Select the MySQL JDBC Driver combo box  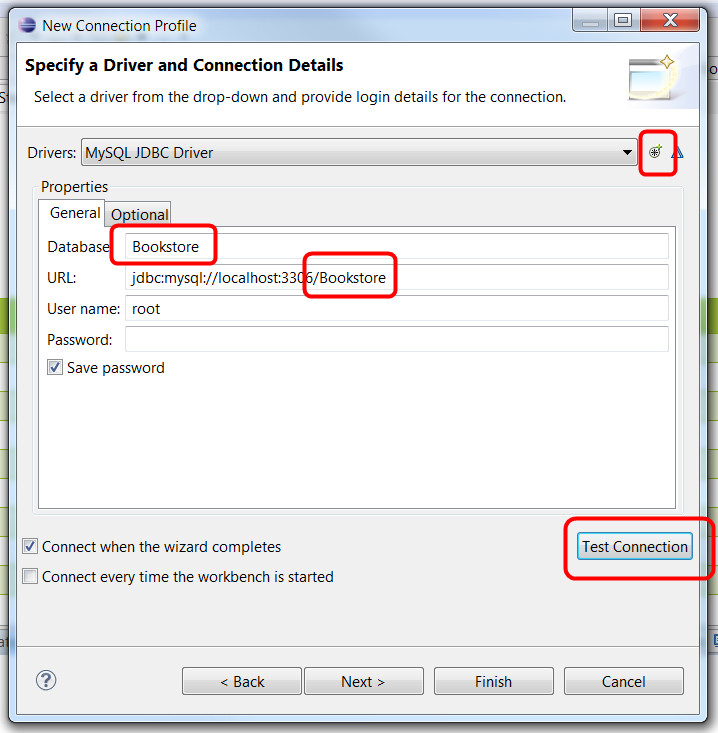pos(359,152)
